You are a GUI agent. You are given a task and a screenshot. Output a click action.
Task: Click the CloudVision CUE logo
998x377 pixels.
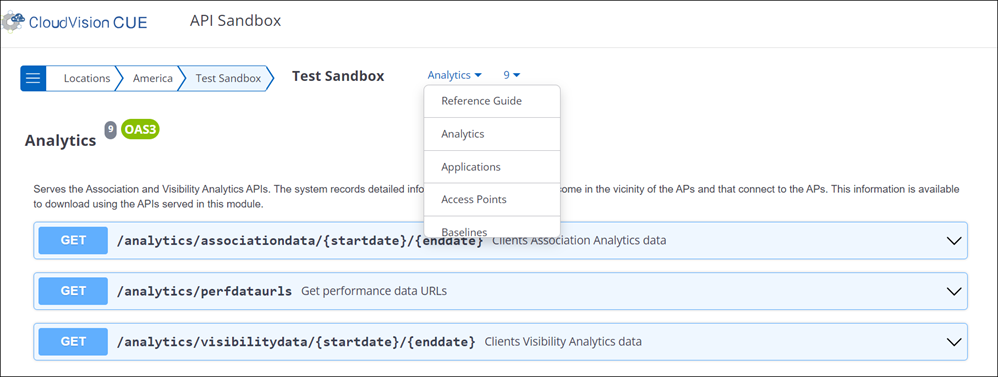point(74,23)
